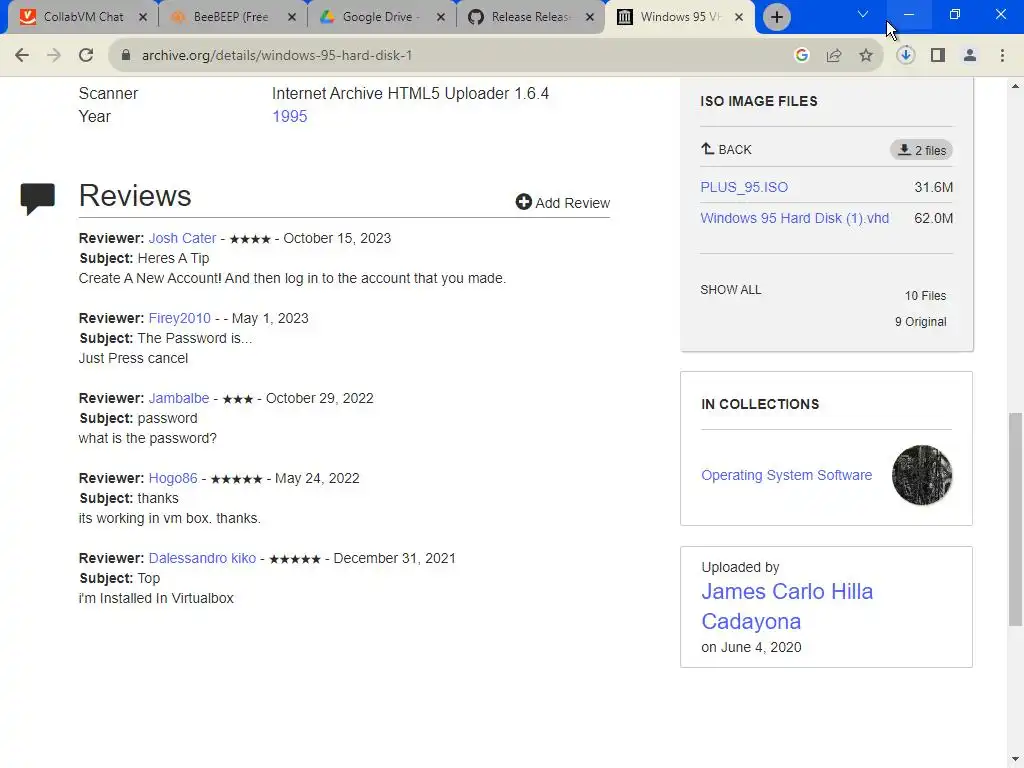1024x768 pixels.
Task: Click the 'Just Press cancel' review text
Action: [x=133, y=359]
